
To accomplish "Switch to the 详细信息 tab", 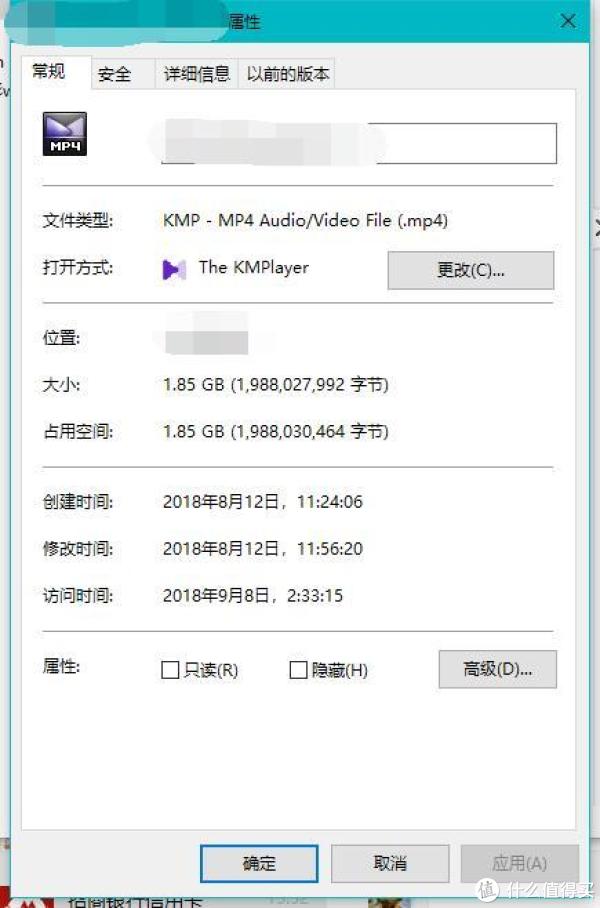I will 197,74.
